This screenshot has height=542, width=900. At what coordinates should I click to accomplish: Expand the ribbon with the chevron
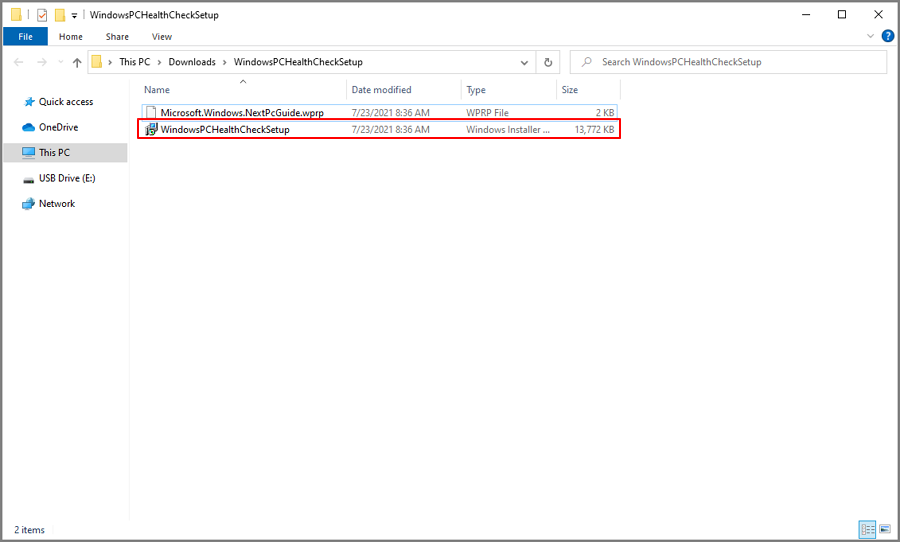[870, 36]
